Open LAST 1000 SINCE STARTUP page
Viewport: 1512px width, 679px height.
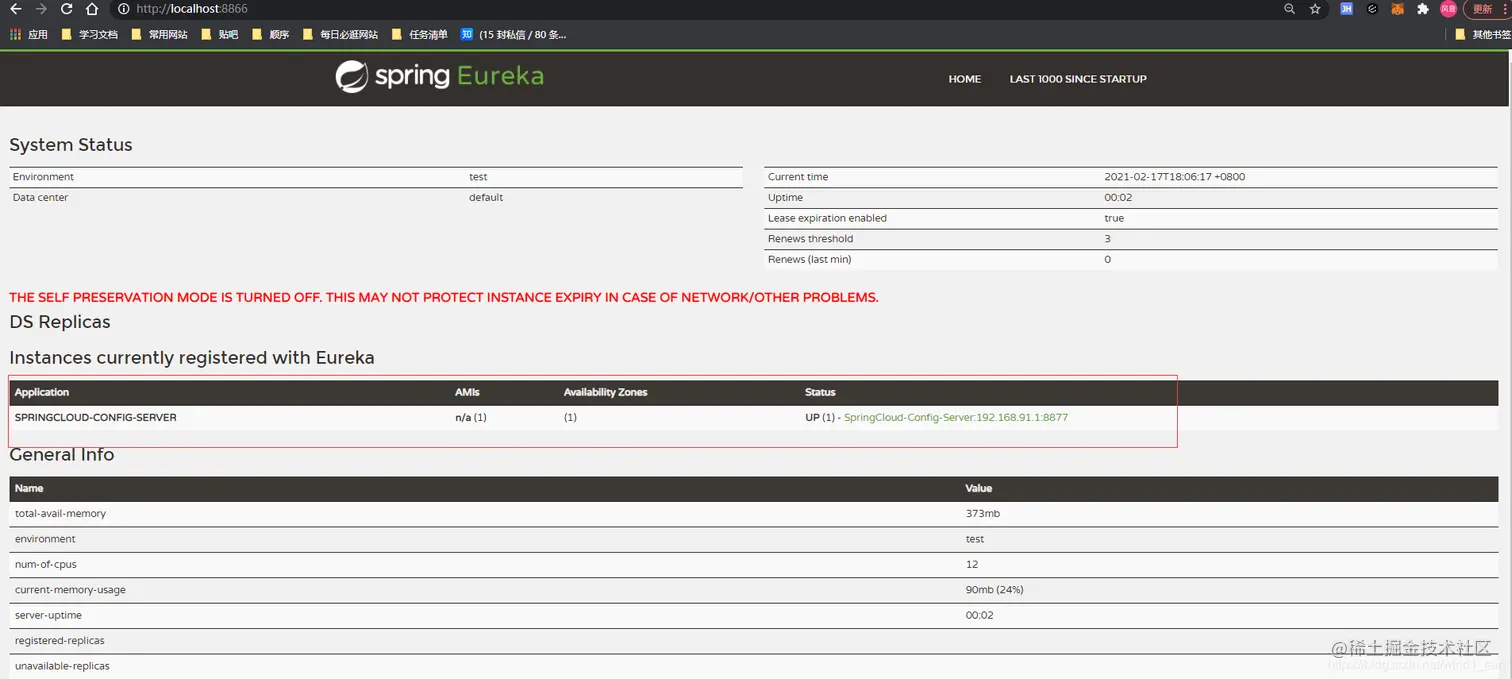[x=1078, y=79]
